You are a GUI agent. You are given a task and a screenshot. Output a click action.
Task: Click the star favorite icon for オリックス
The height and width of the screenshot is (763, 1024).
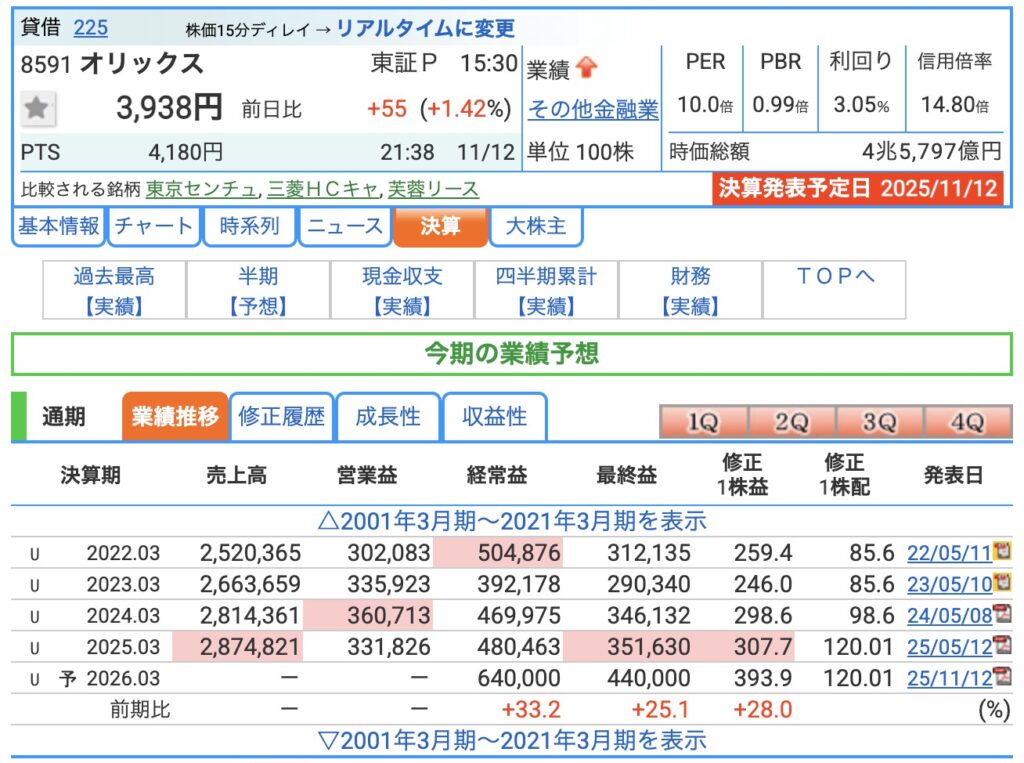[x=38, y=109]
